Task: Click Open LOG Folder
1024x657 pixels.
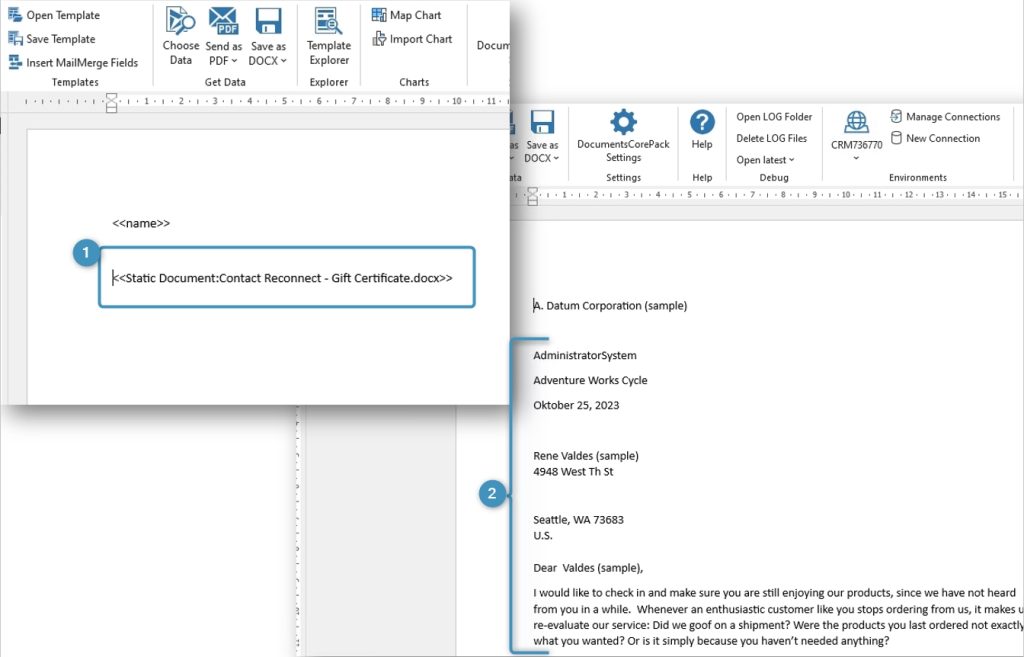Action: 775,117
